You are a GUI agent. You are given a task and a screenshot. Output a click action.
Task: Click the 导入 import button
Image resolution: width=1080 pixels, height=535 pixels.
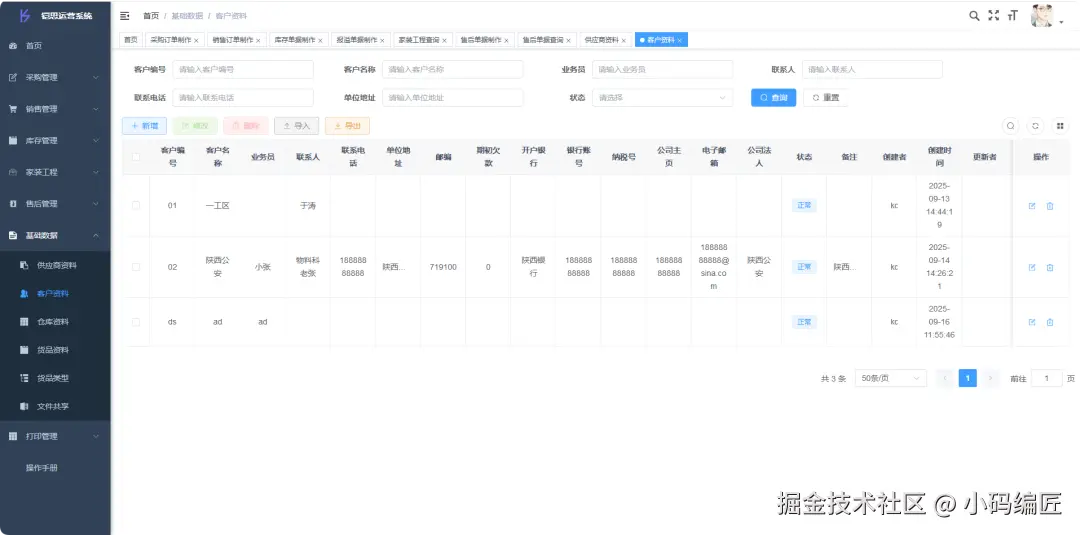click(297, 126)
